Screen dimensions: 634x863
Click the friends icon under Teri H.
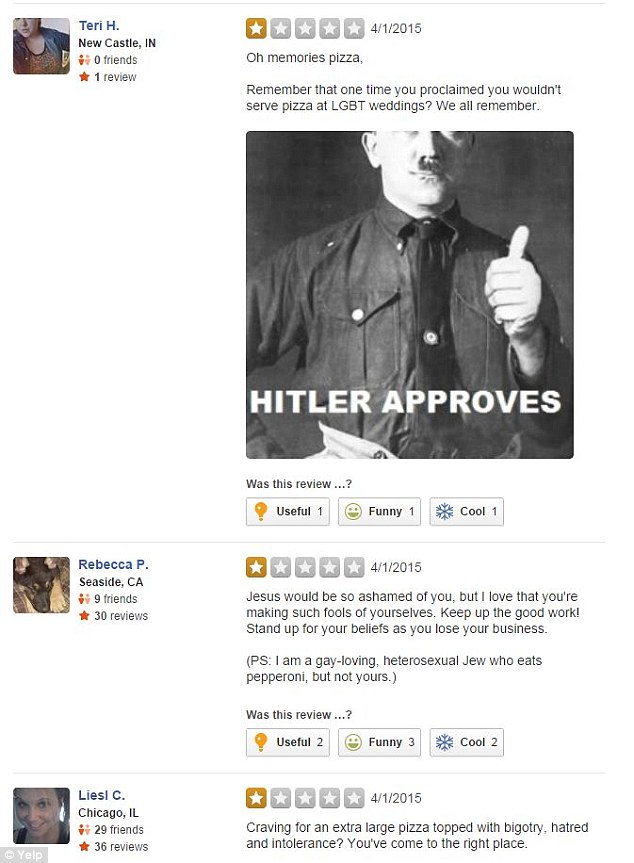pyautogui.click(x=84, y=59)
